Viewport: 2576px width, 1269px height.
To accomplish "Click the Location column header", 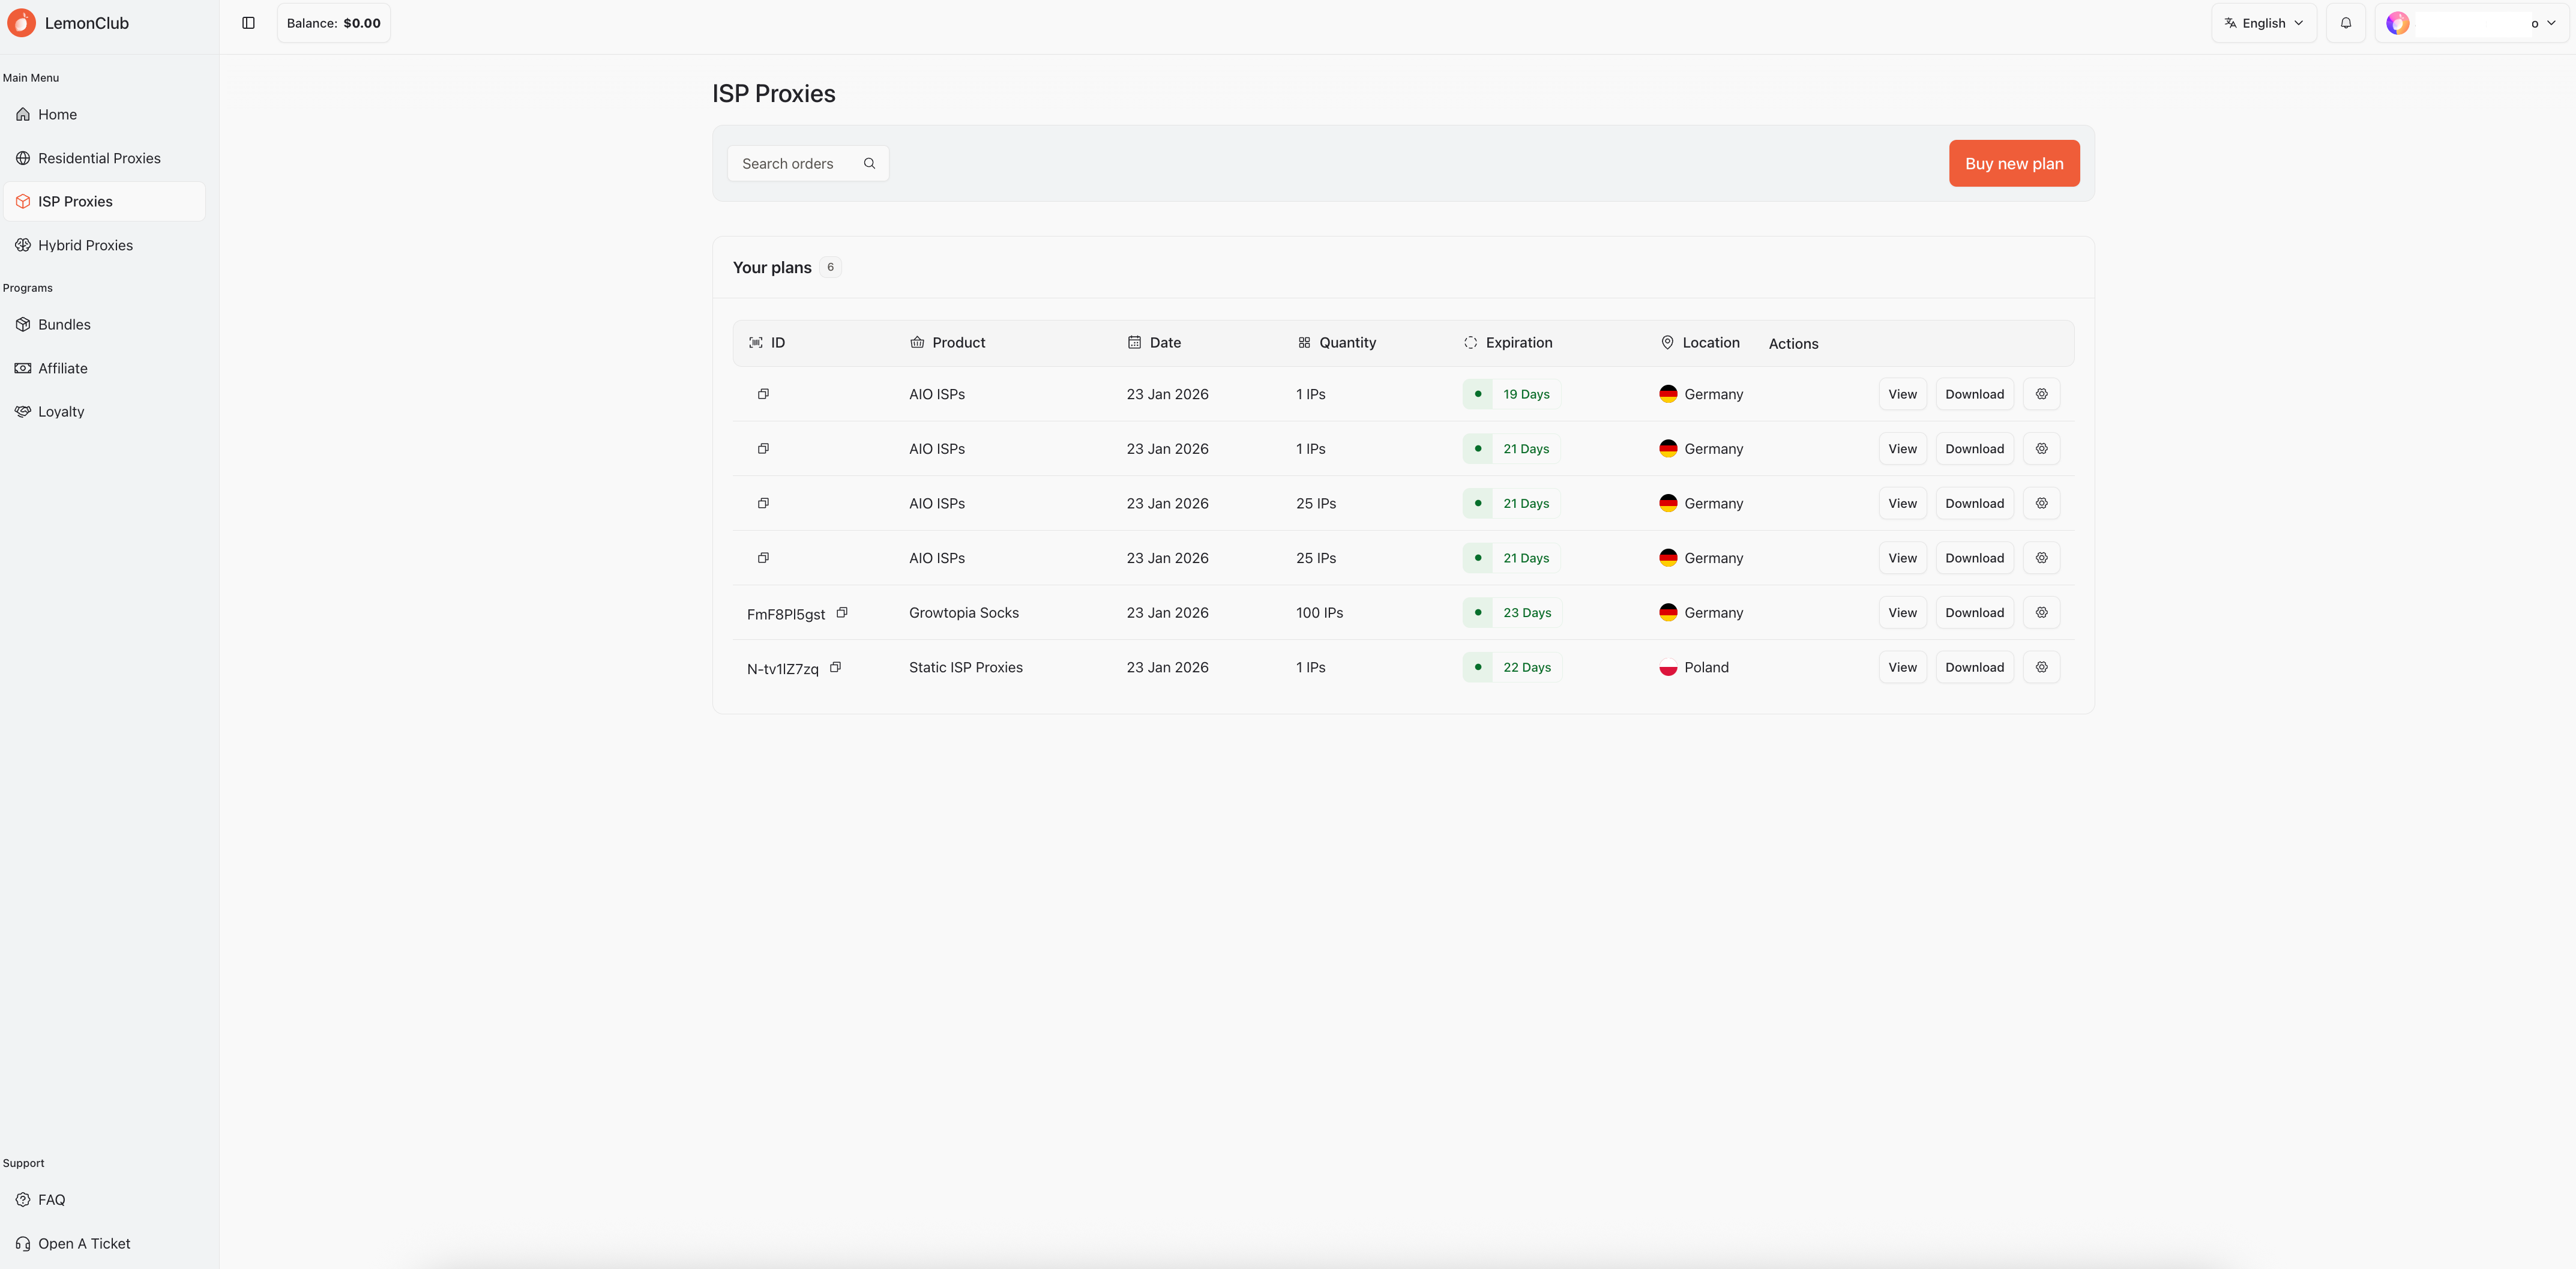I will coord(1700,343).
